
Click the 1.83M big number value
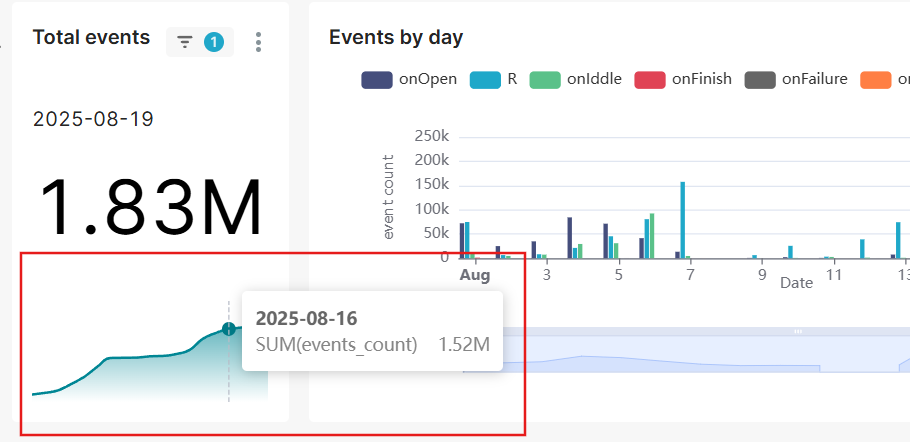[151, 208]
